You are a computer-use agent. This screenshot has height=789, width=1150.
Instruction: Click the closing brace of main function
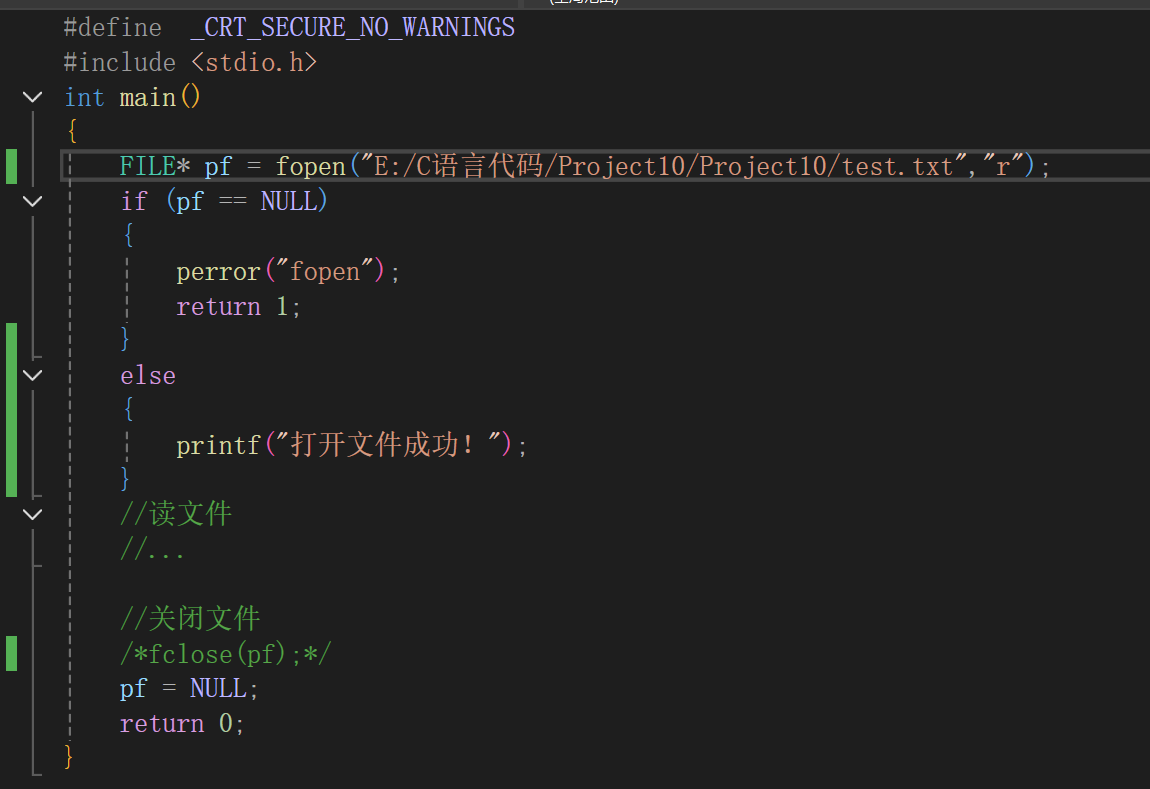(x=68, y=756)
